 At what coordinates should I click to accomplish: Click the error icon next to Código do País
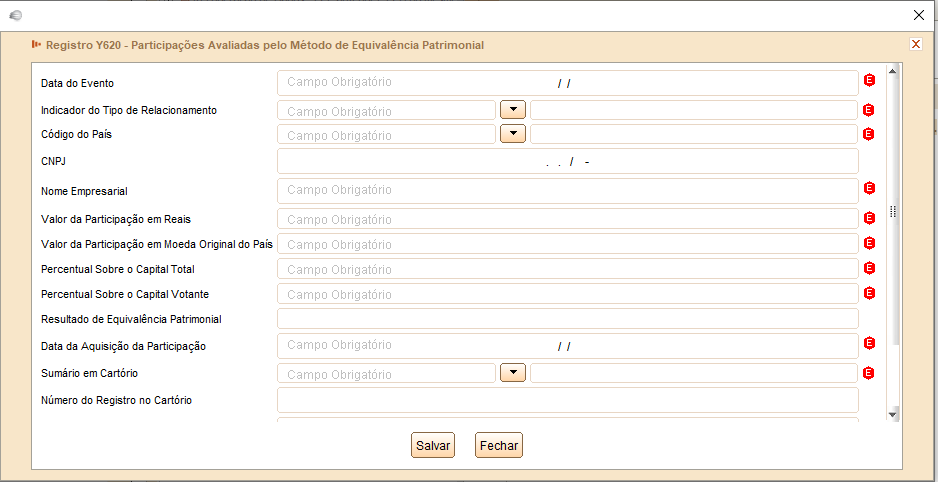869,134
